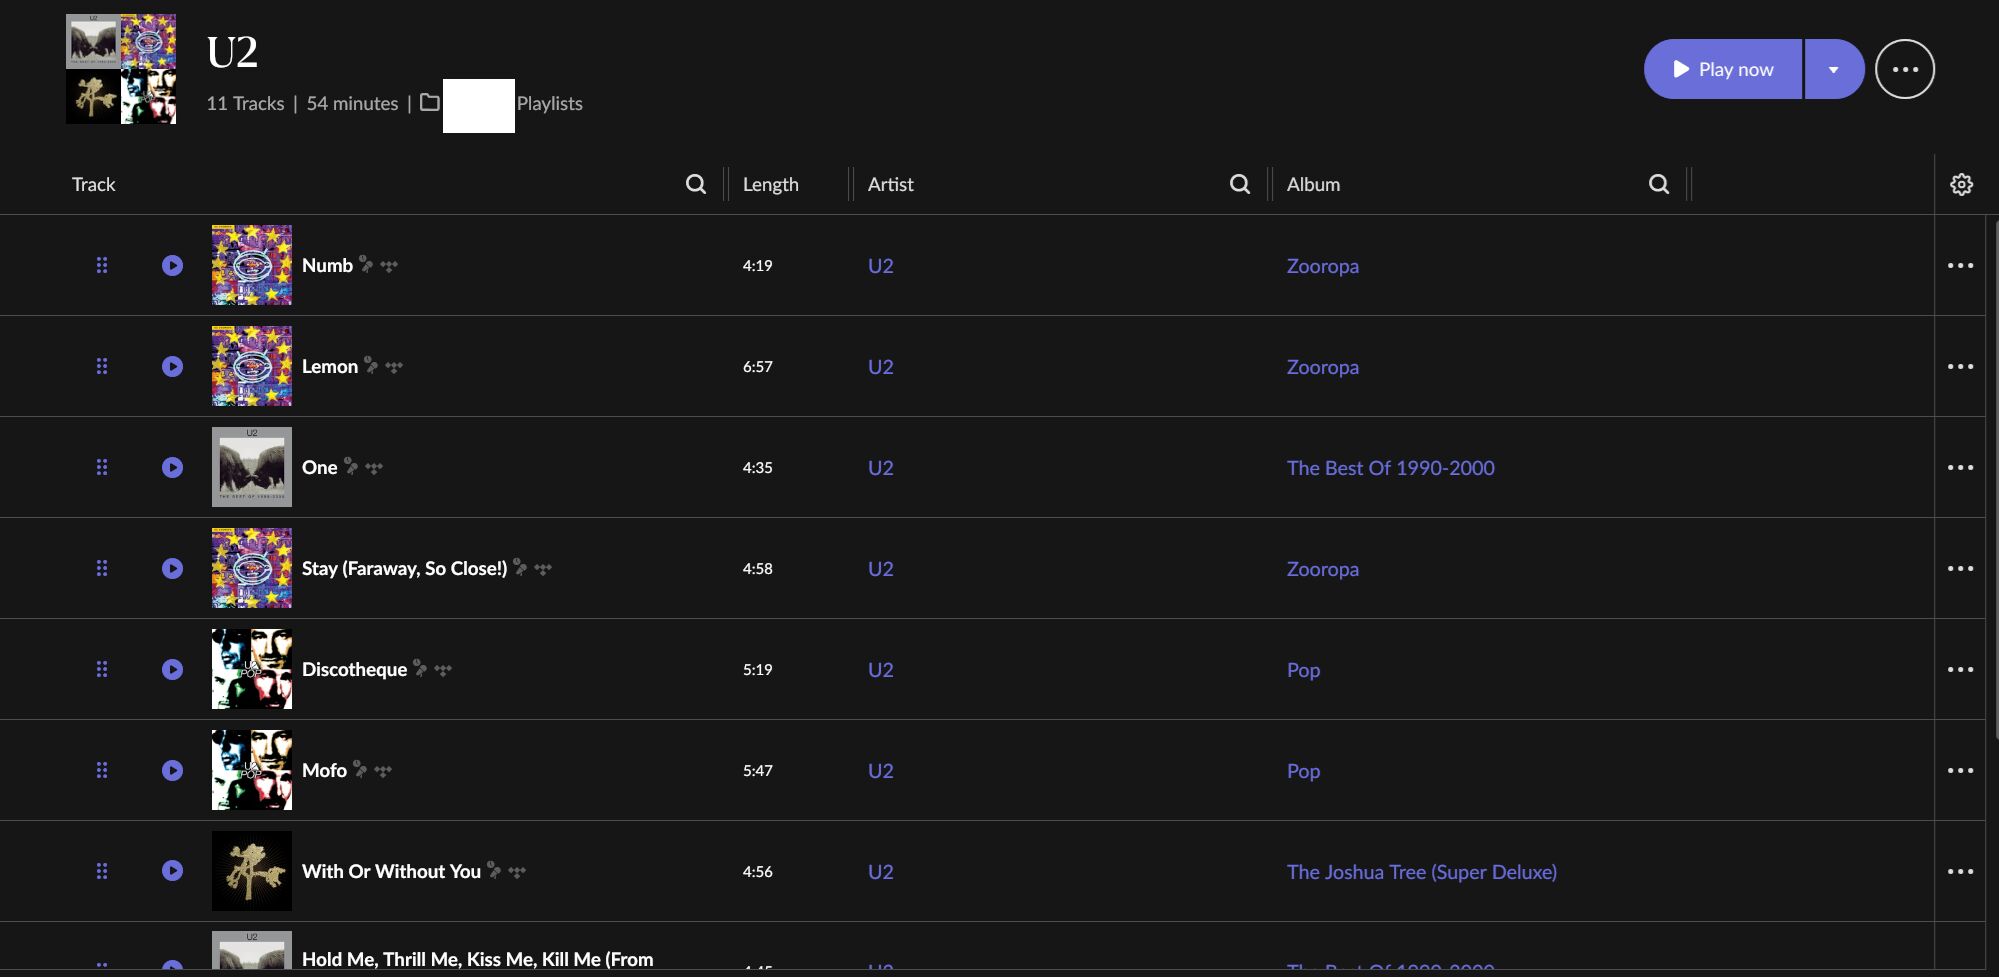Grab the drag handle for Lemon
The image size is (1999, 977).
pyautogui.click(x=102, y=366)
